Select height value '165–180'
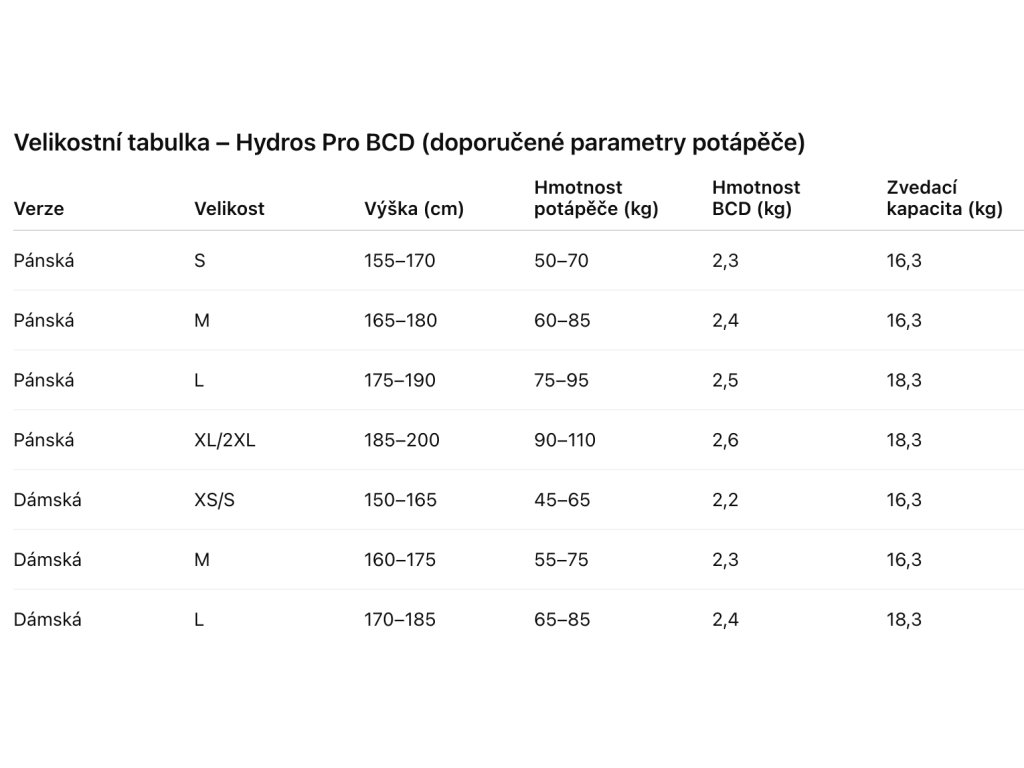This screenshot has width=1024, height=768. point(400,321)
